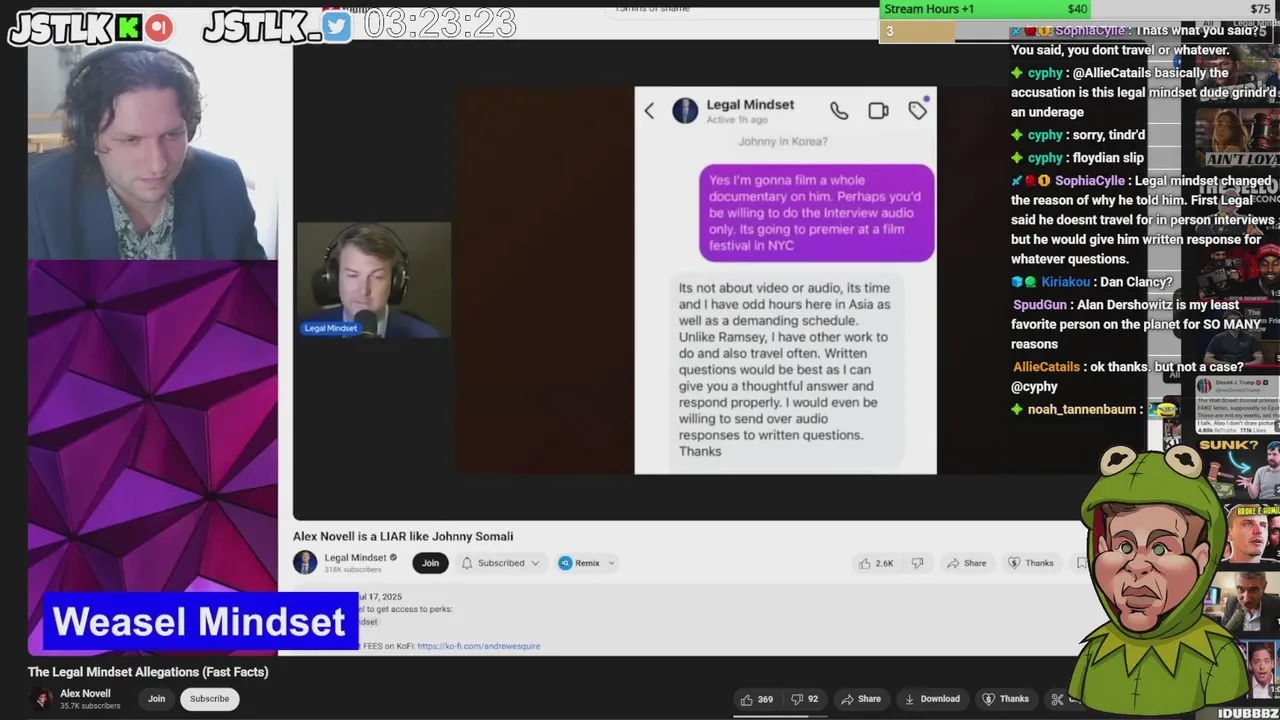Screen dimensions: 1280x720
Task: Click the 'Weasel Mindset' banner
Action: click(x=199, y=622)
